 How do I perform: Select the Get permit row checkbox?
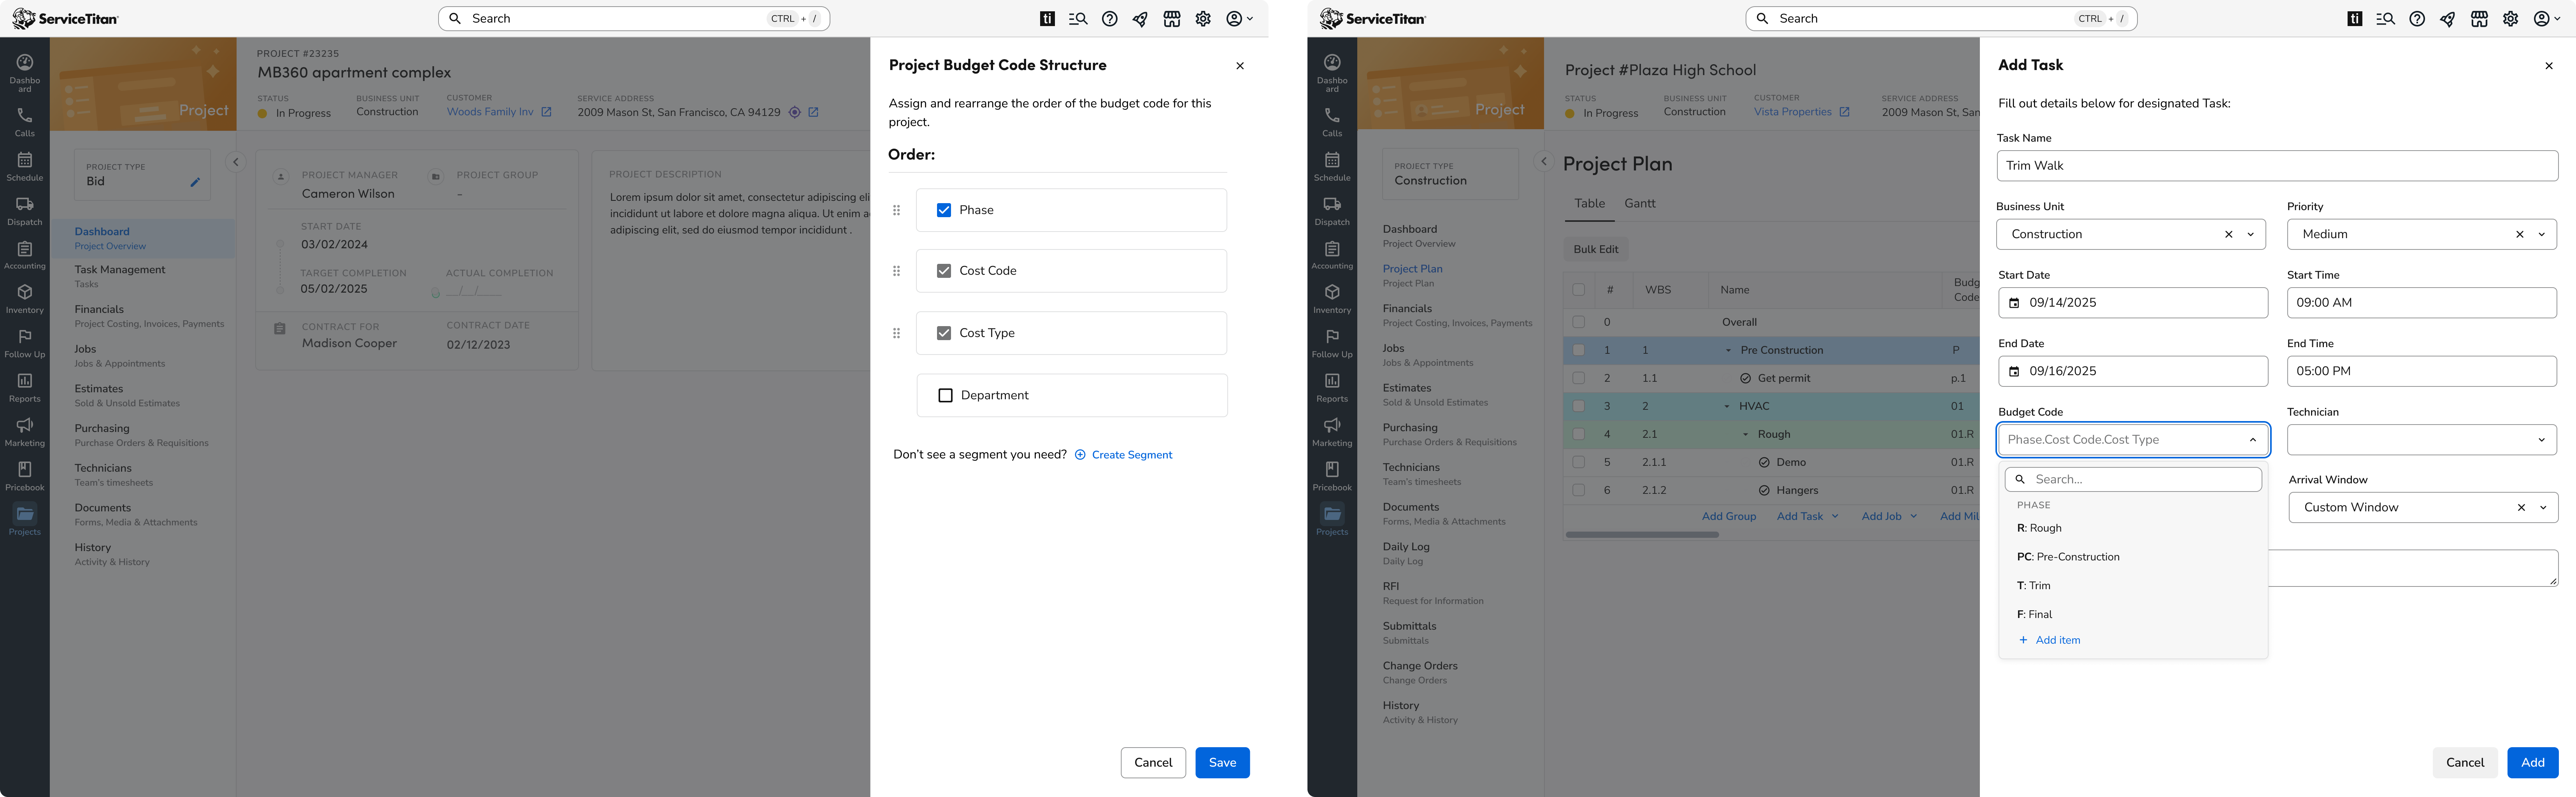(x=1578, y=378)
